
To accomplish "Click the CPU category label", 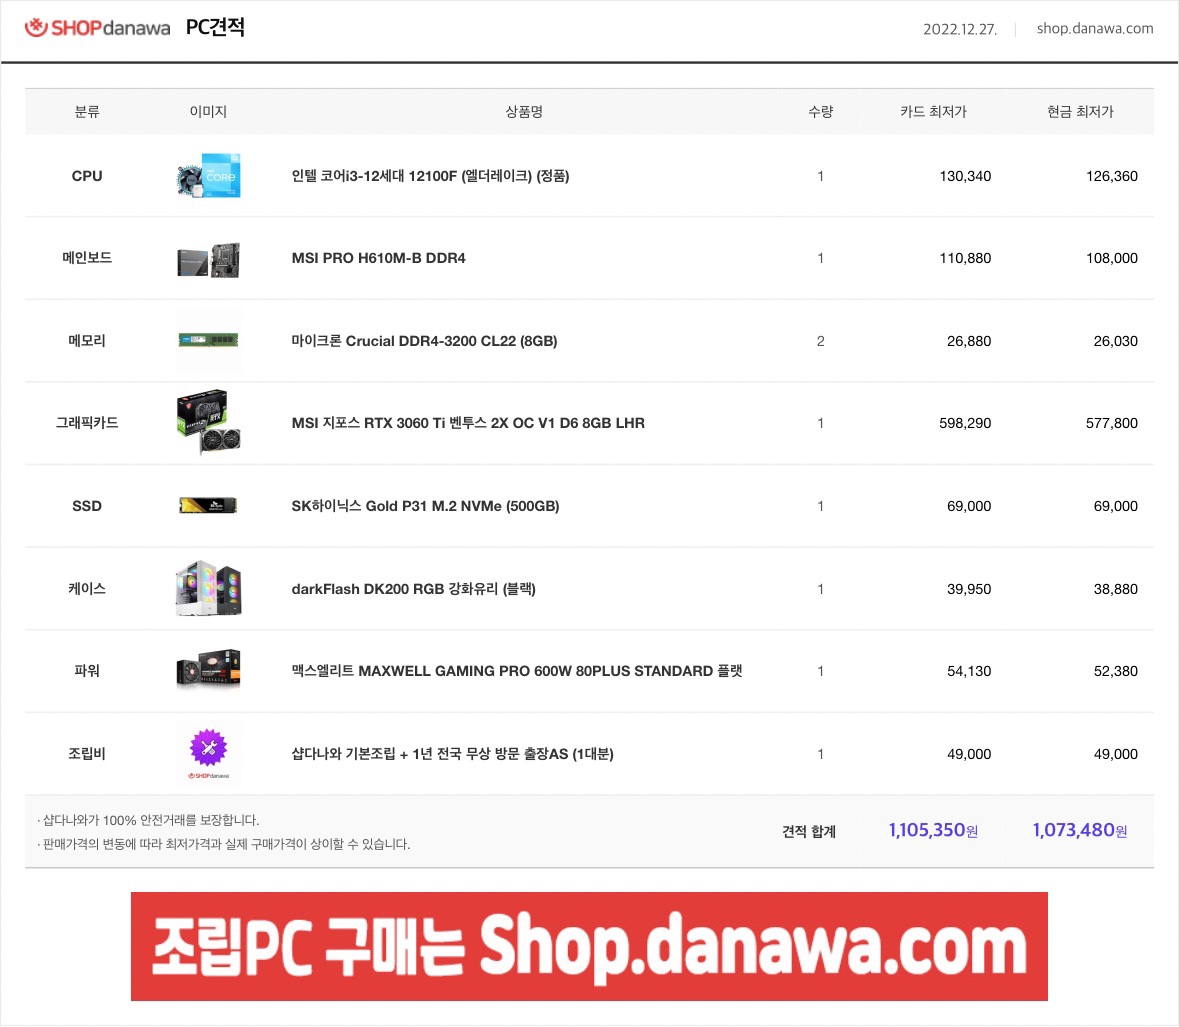I will tap(87, 176).
